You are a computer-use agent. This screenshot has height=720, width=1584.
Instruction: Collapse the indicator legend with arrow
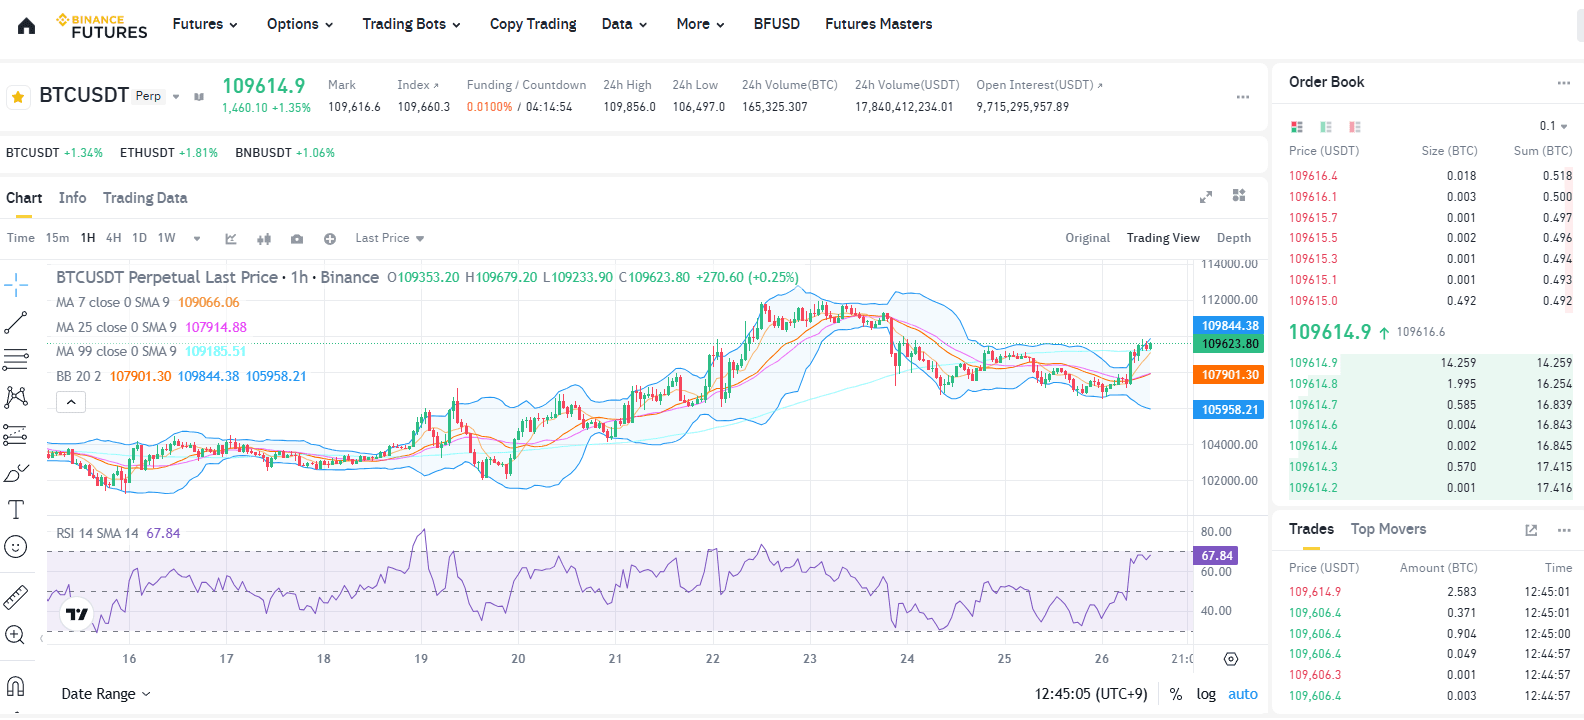71,402
